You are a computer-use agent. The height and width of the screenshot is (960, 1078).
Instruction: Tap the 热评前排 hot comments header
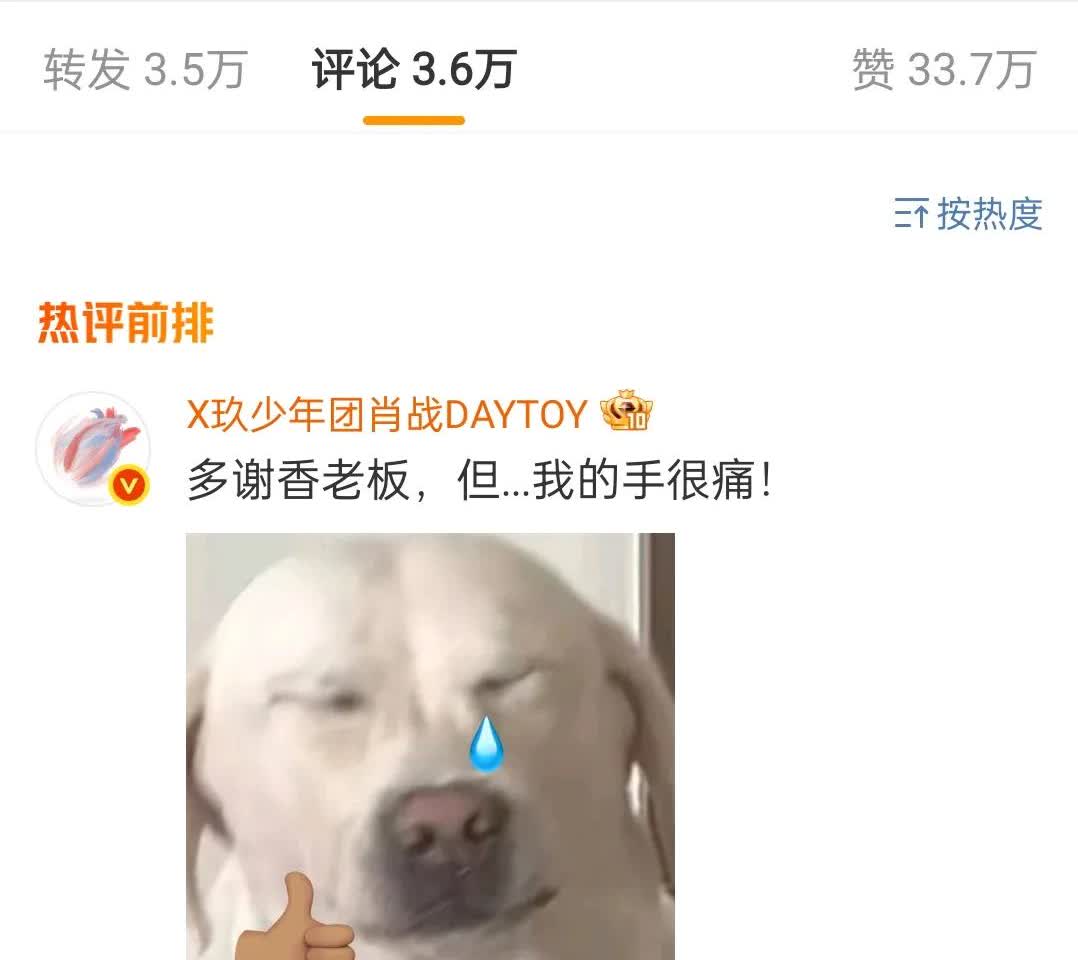[126, 322]
